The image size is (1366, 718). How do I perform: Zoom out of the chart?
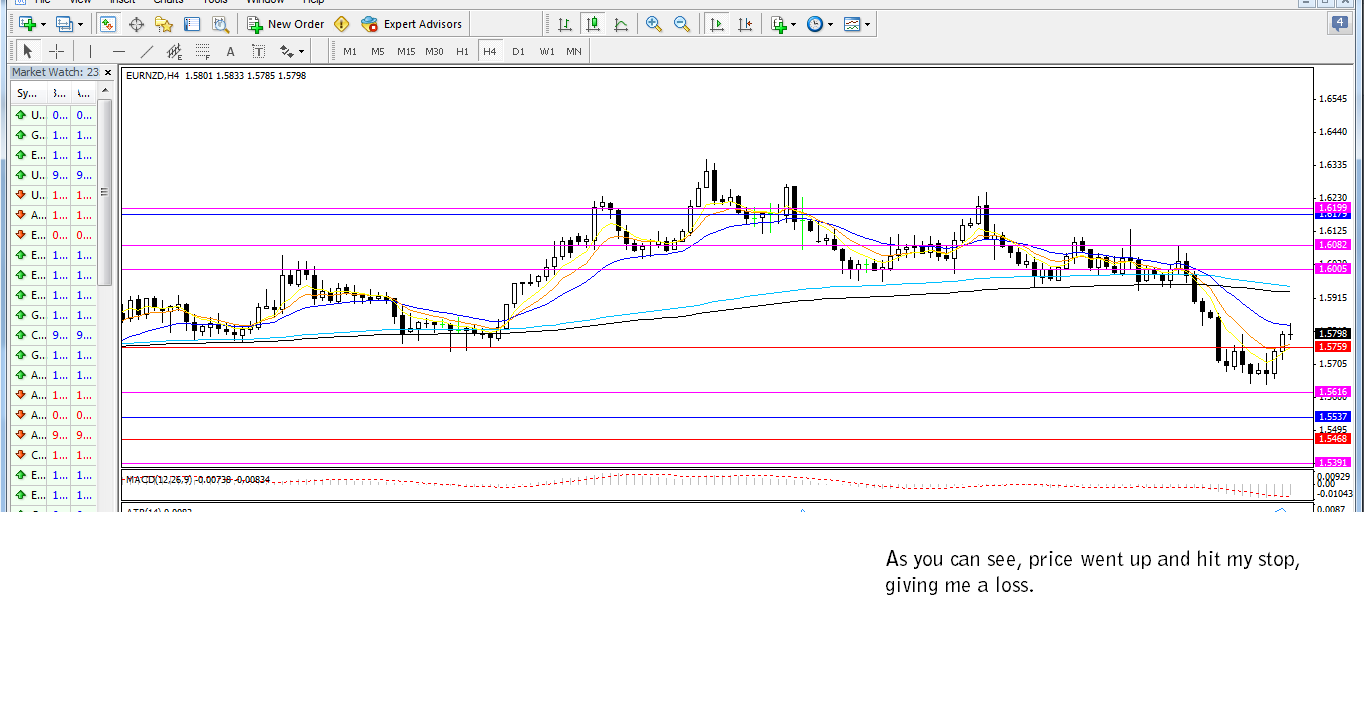point(682,24)
